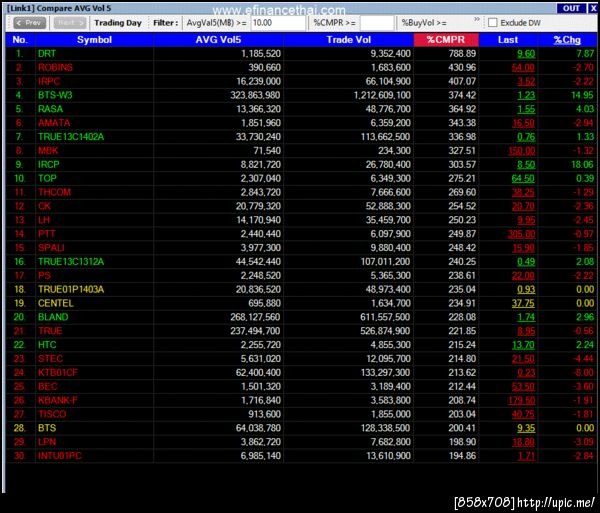Select the LH symbol
This screenshot has width=600, height=513.
coord(44,220)
